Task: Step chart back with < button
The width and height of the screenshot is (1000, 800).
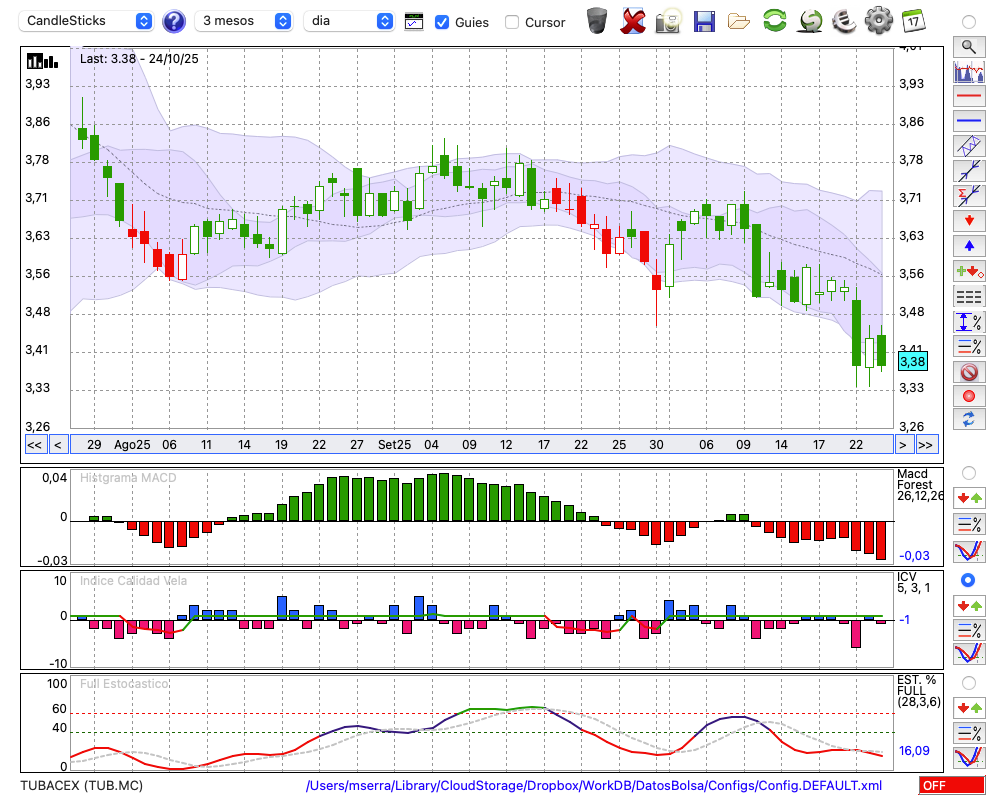Action: coord(57,445)
